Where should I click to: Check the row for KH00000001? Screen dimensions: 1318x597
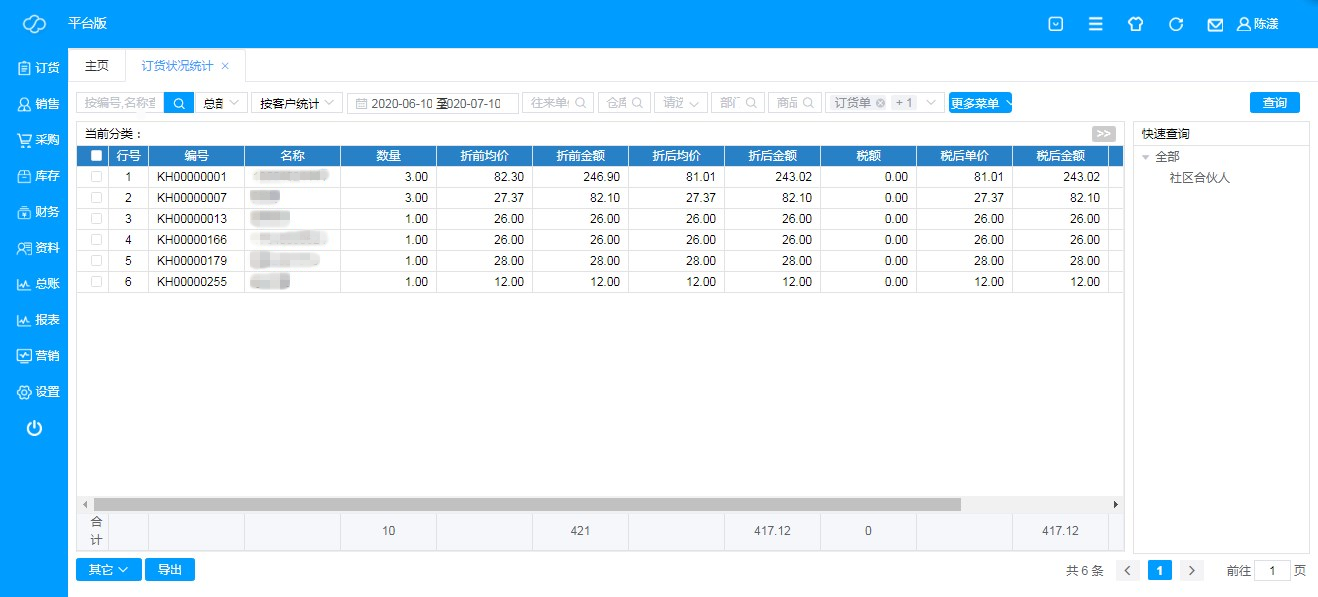(96, 177)
